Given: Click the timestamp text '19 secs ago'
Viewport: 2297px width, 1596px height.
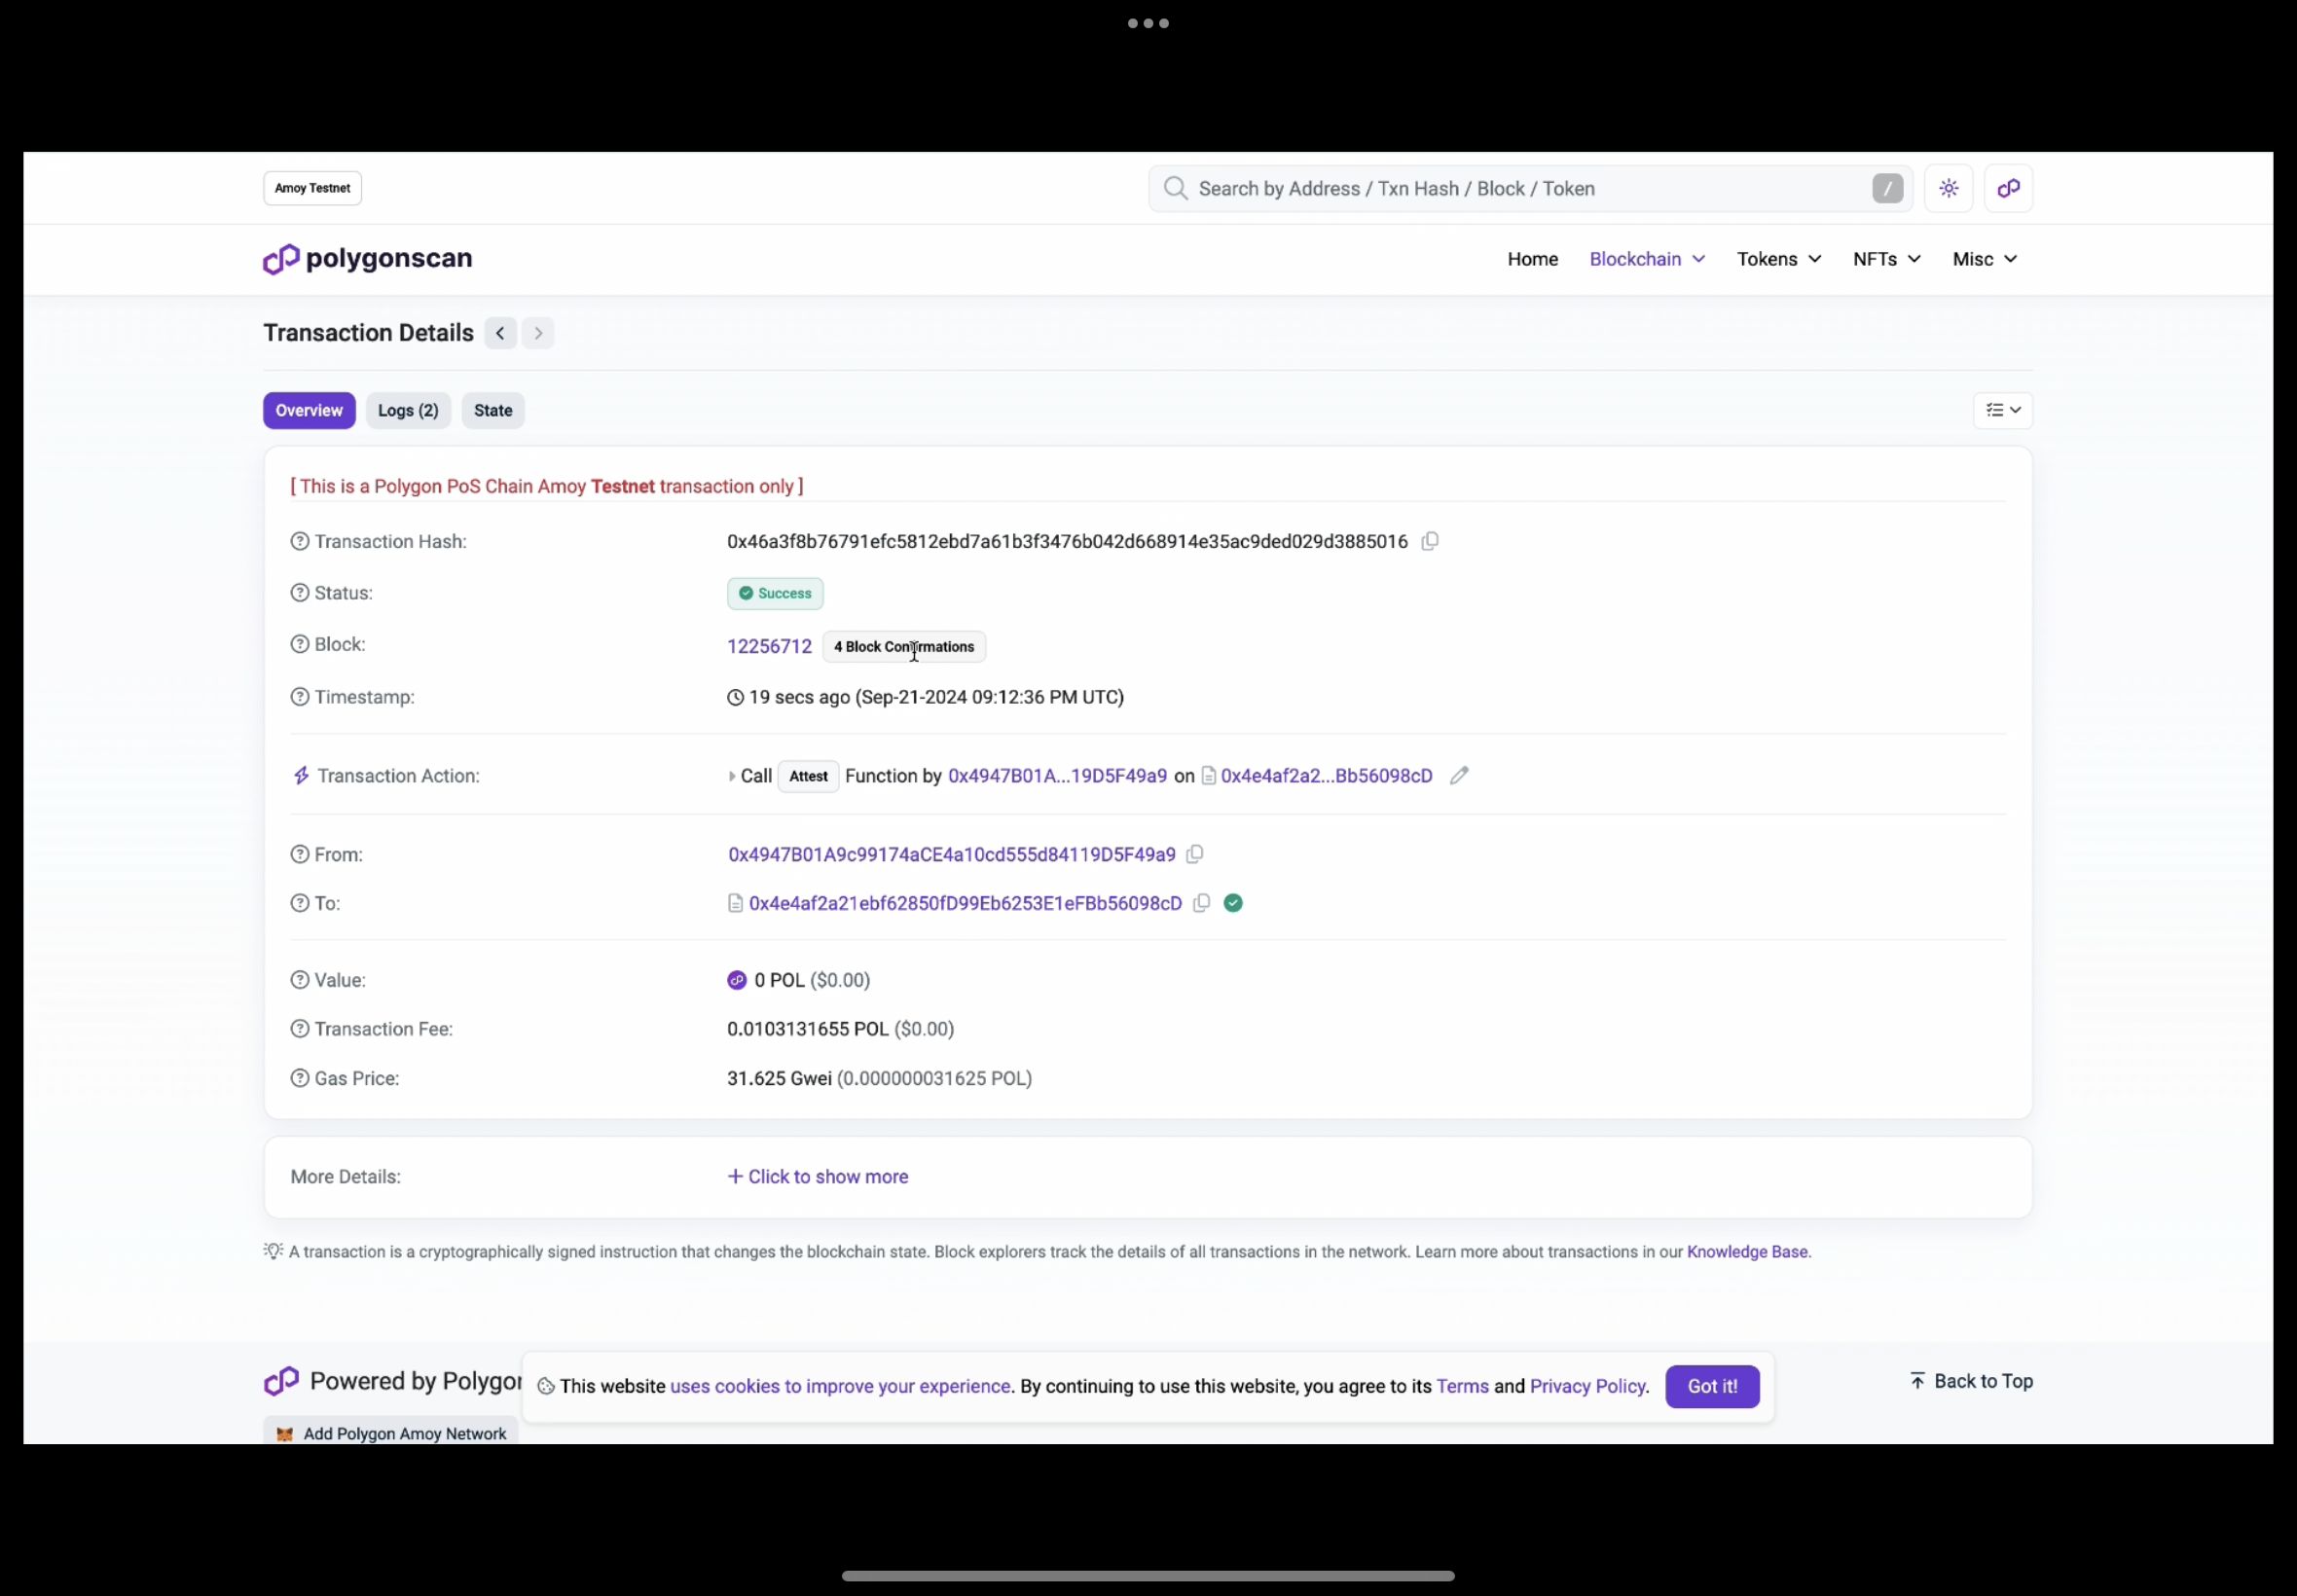Looking at the screenshot, I should pos(799,697).
